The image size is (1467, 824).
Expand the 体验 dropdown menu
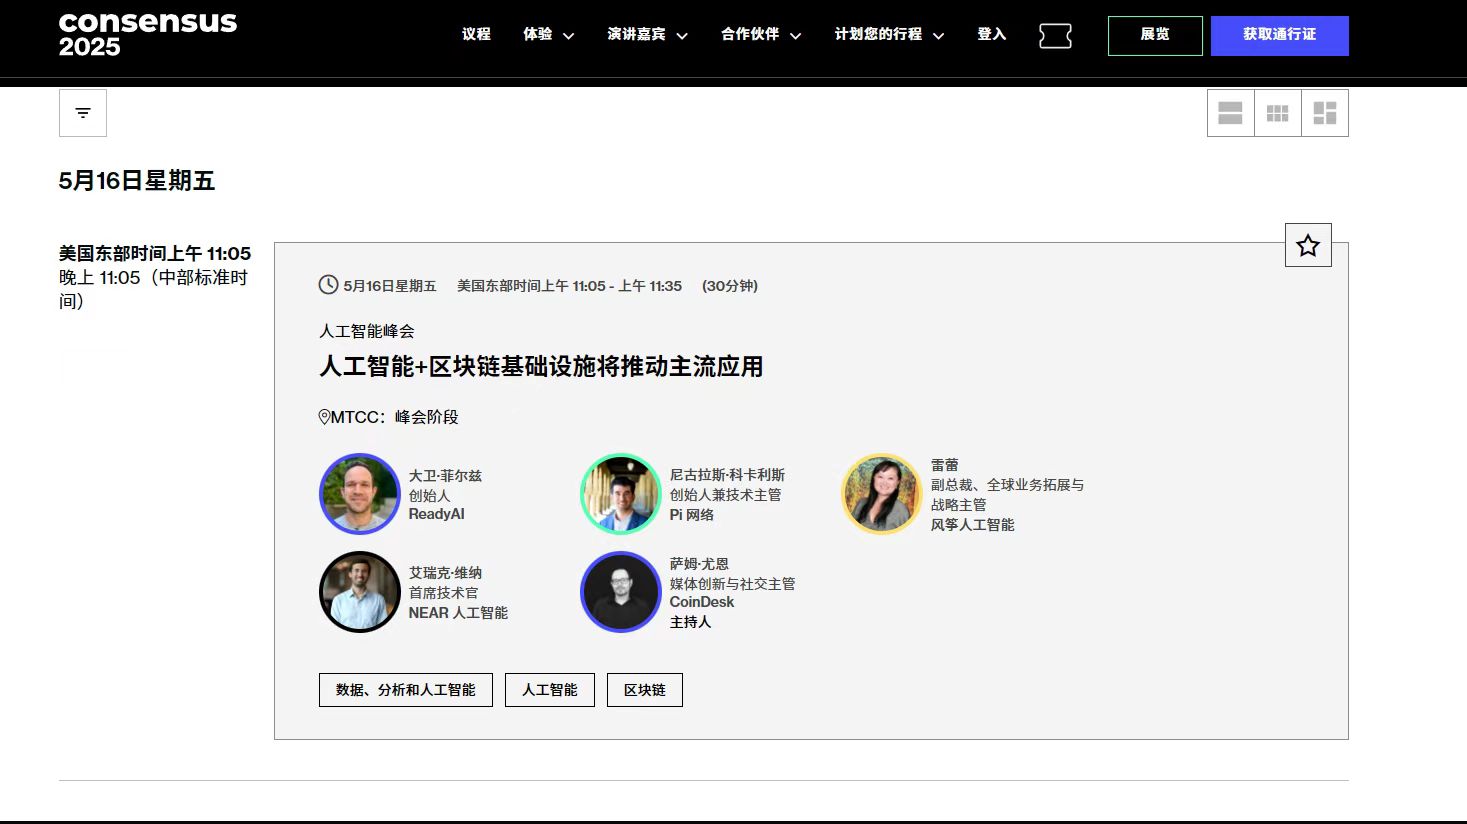[x=548, y=35]
